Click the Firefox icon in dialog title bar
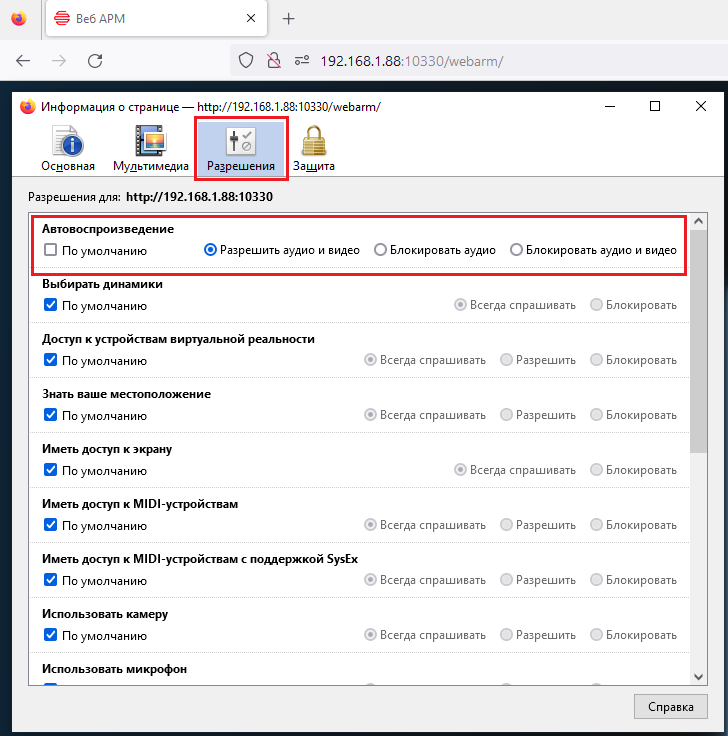Screen dimensions: 728x736 28,107
